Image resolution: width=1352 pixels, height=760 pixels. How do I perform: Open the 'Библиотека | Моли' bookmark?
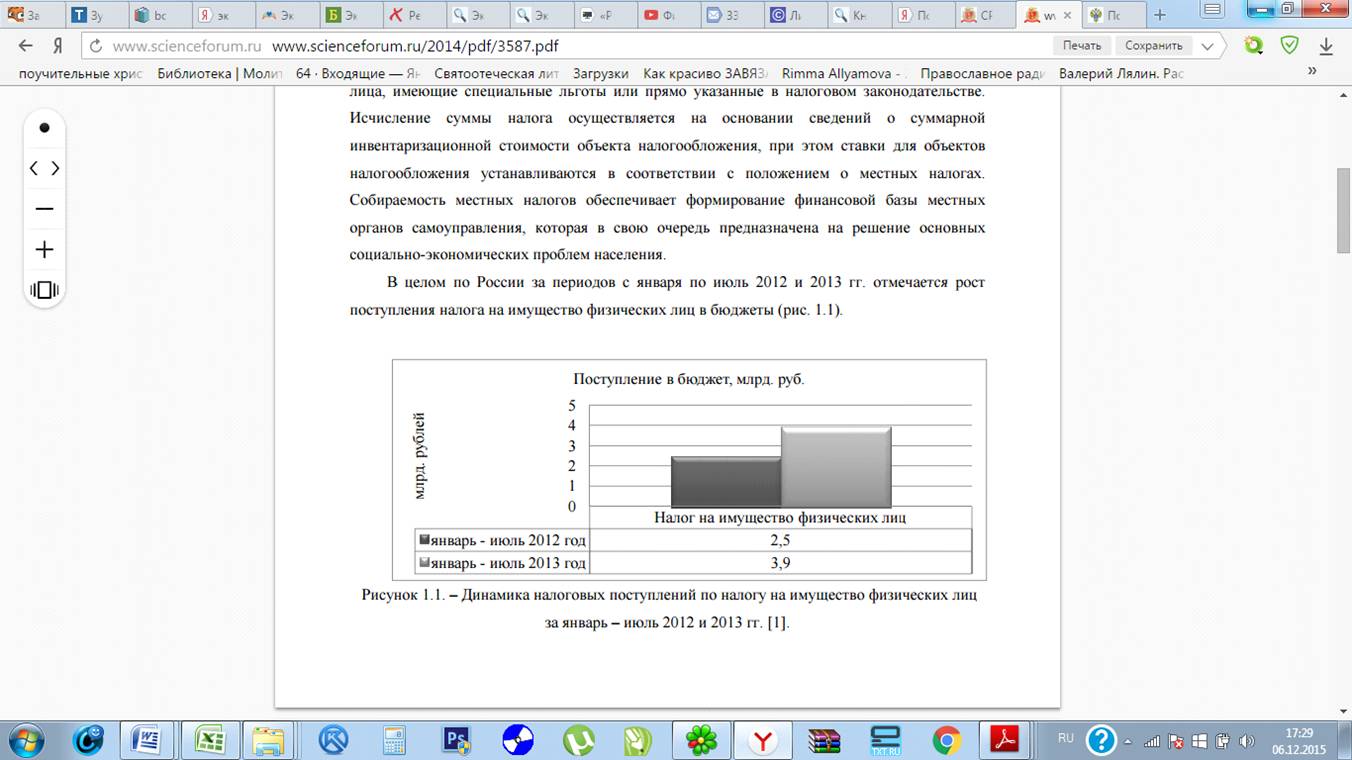[x=220, y=73]
